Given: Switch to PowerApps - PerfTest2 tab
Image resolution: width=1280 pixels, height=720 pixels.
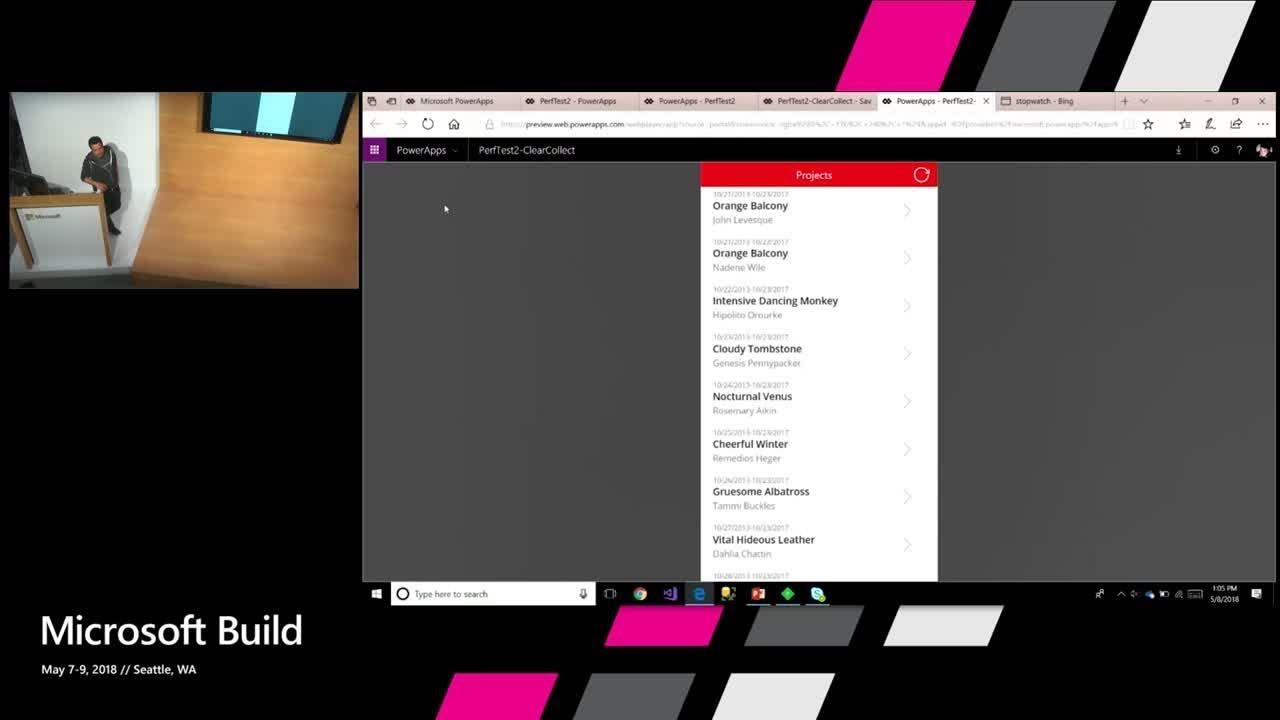Looking at the screenshot, I should [x=697, y=101].
